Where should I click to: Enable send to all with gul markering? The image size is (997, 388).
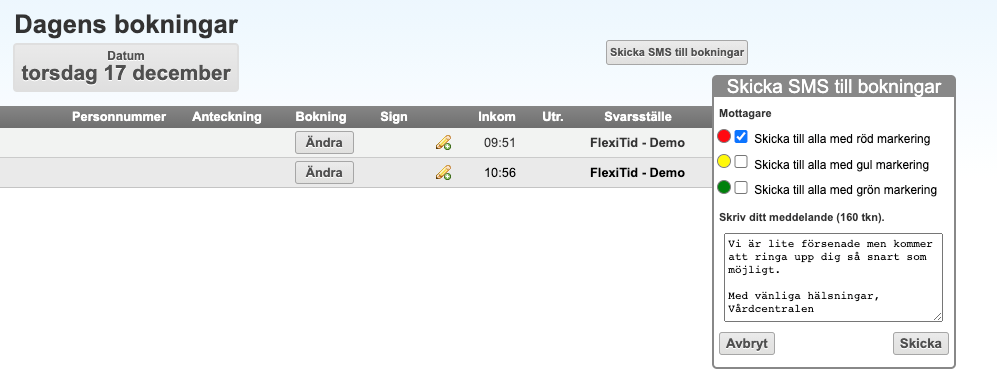(741, 162)
